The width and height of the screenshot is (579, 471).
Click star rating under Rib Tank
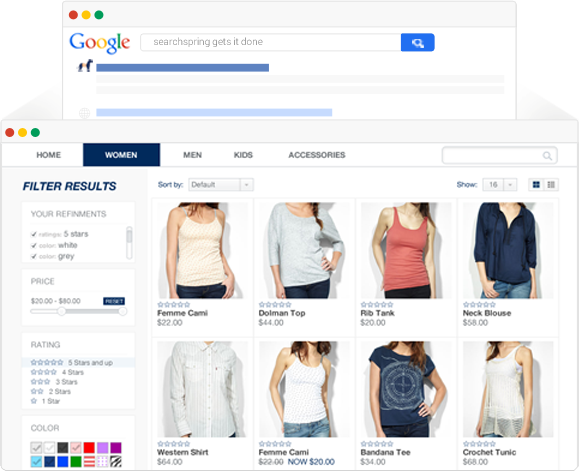(377, 305)
